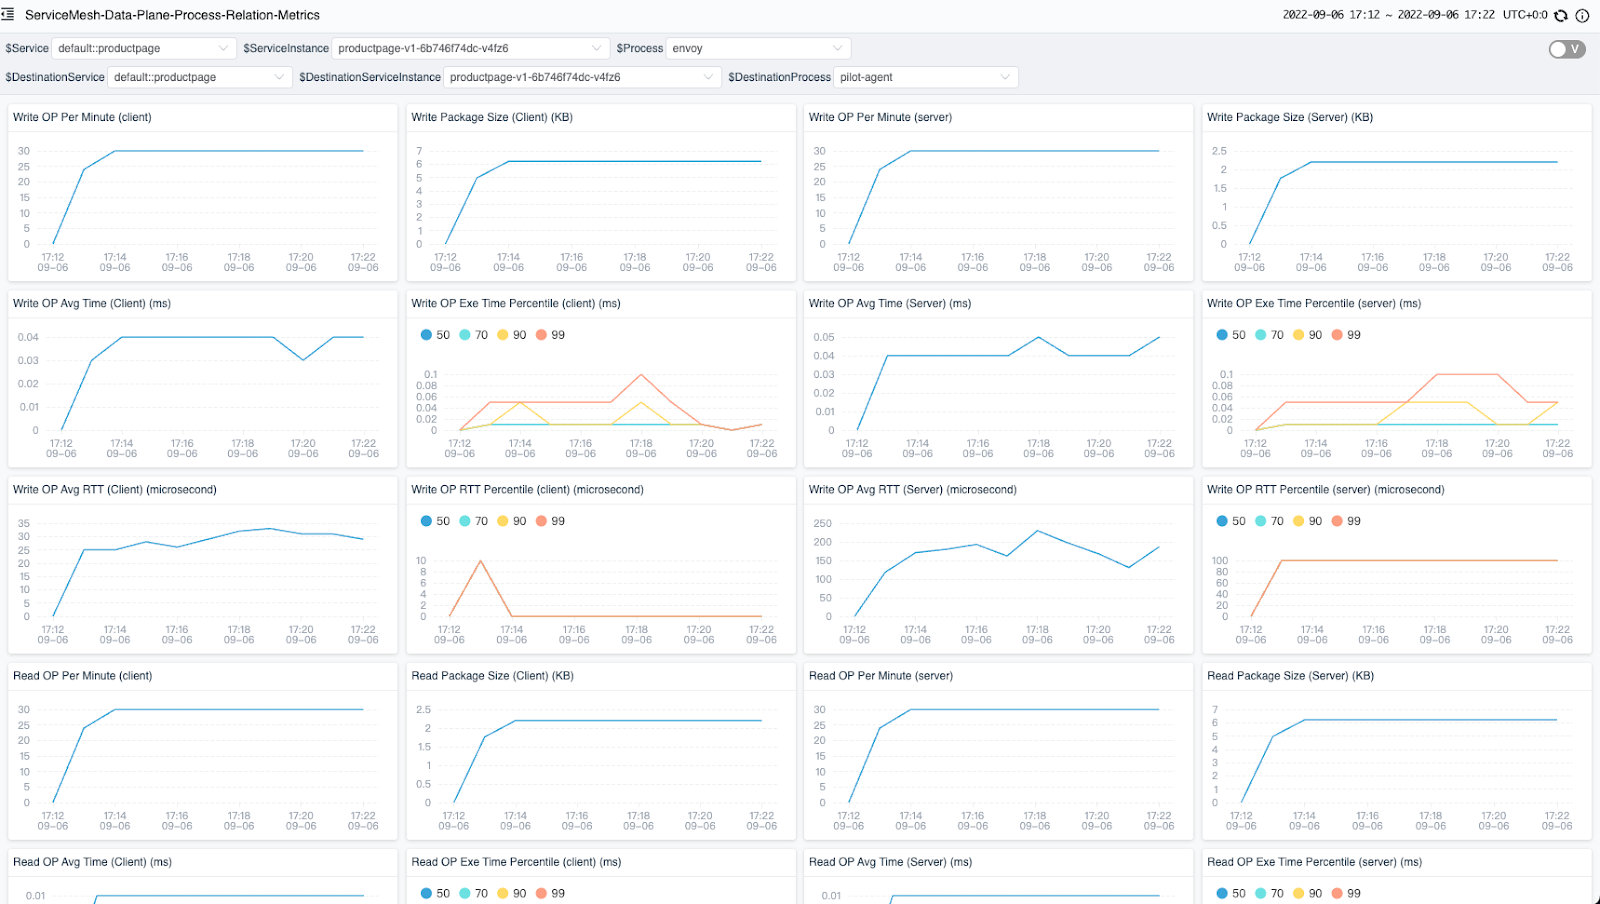Open the $DestinationProcess pilot-agent dropdown
Image resolution: width=1600 pixels, height=904 pixels.
pyautogui.click(x=925, y=77)
